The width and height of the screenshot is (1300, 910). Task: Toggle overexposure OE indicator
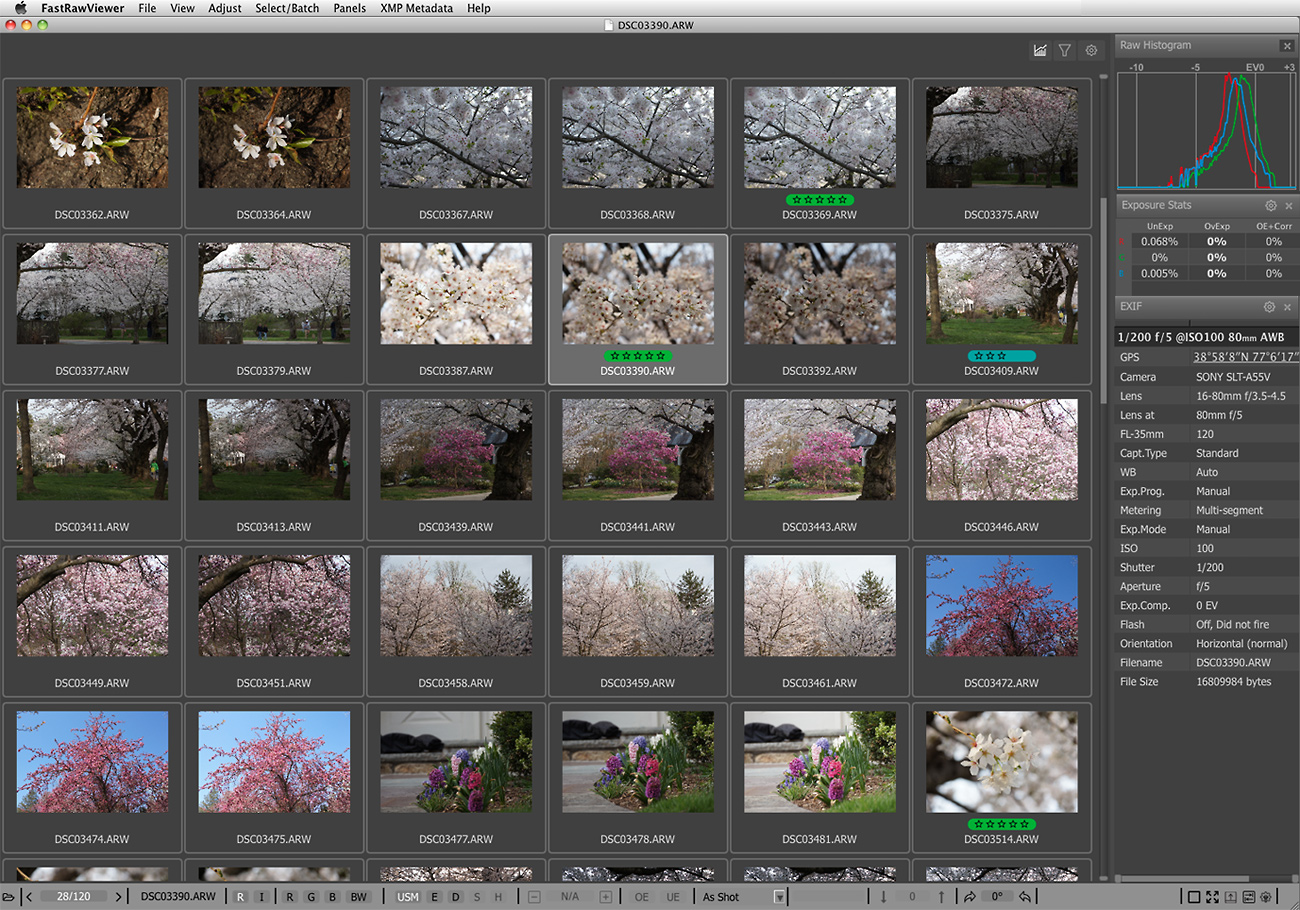[641, 897]
